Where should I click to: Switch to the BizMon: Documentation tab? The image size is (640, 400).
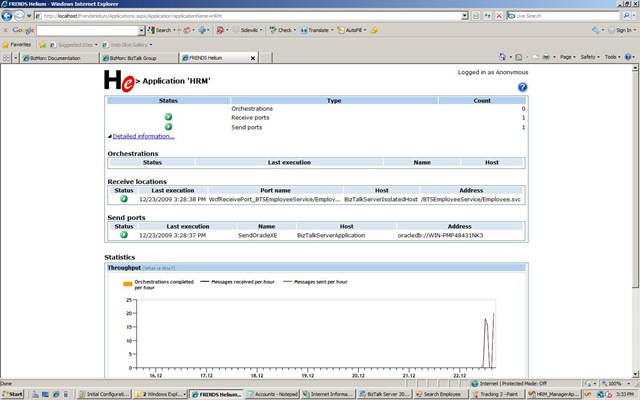pos(60,58)
